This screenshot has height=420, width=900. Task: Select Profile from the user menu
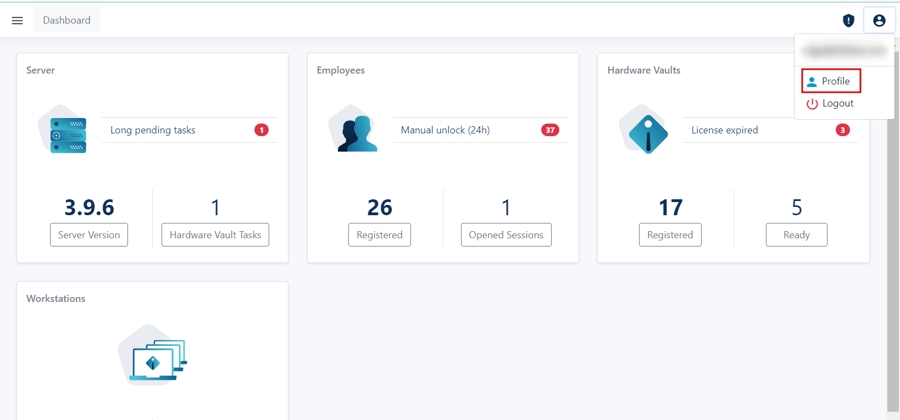(x=830, y=81)
